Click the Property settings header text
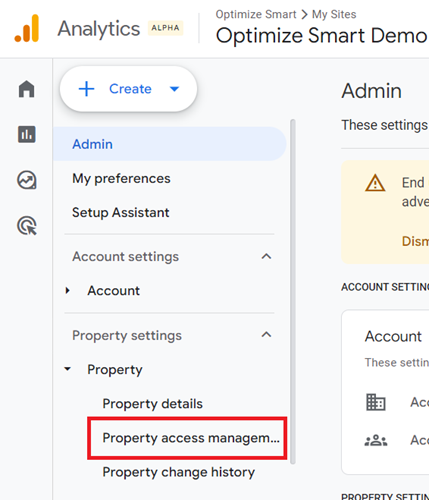The width and height of the screenshot is (429, 500). click(x=127, y=335)
